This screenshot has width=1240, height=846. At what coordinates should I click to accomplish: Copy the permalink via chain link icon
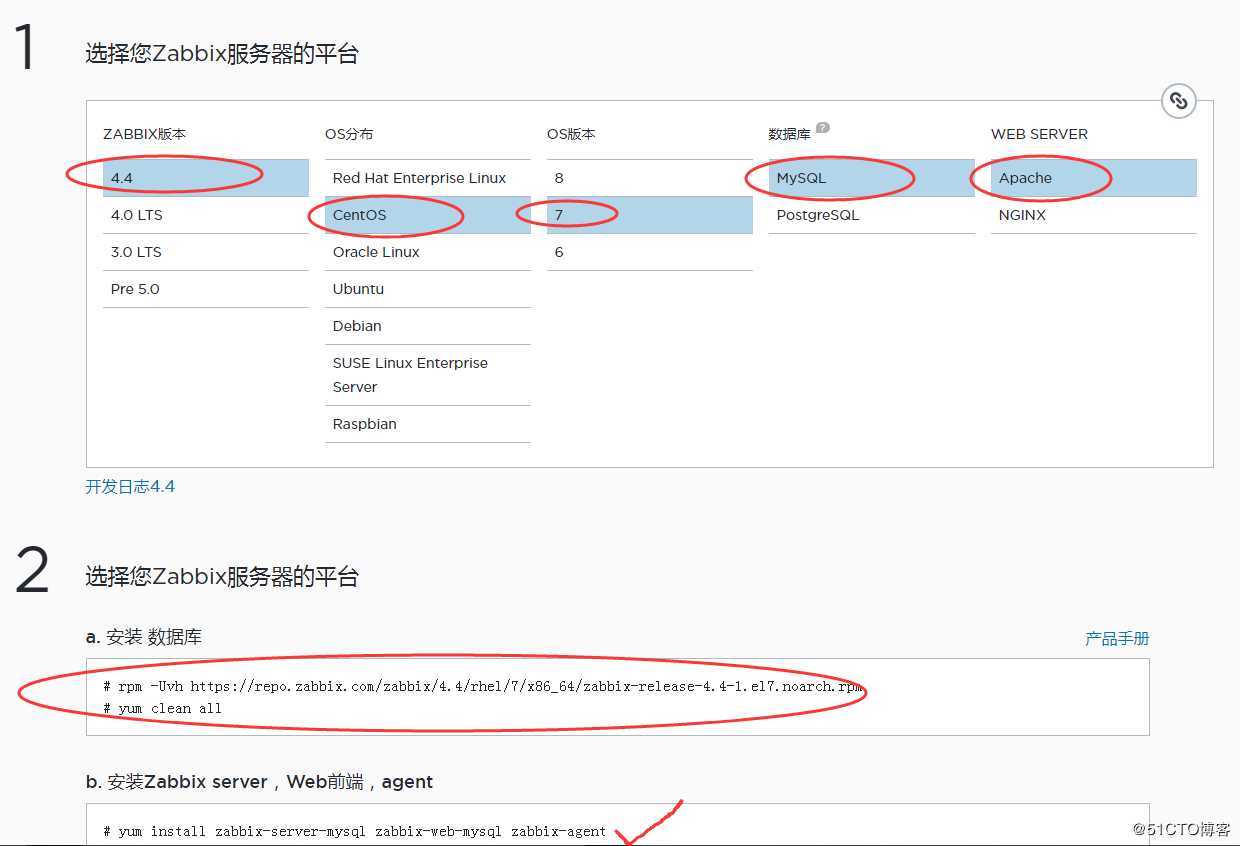tap(1179, 101)
